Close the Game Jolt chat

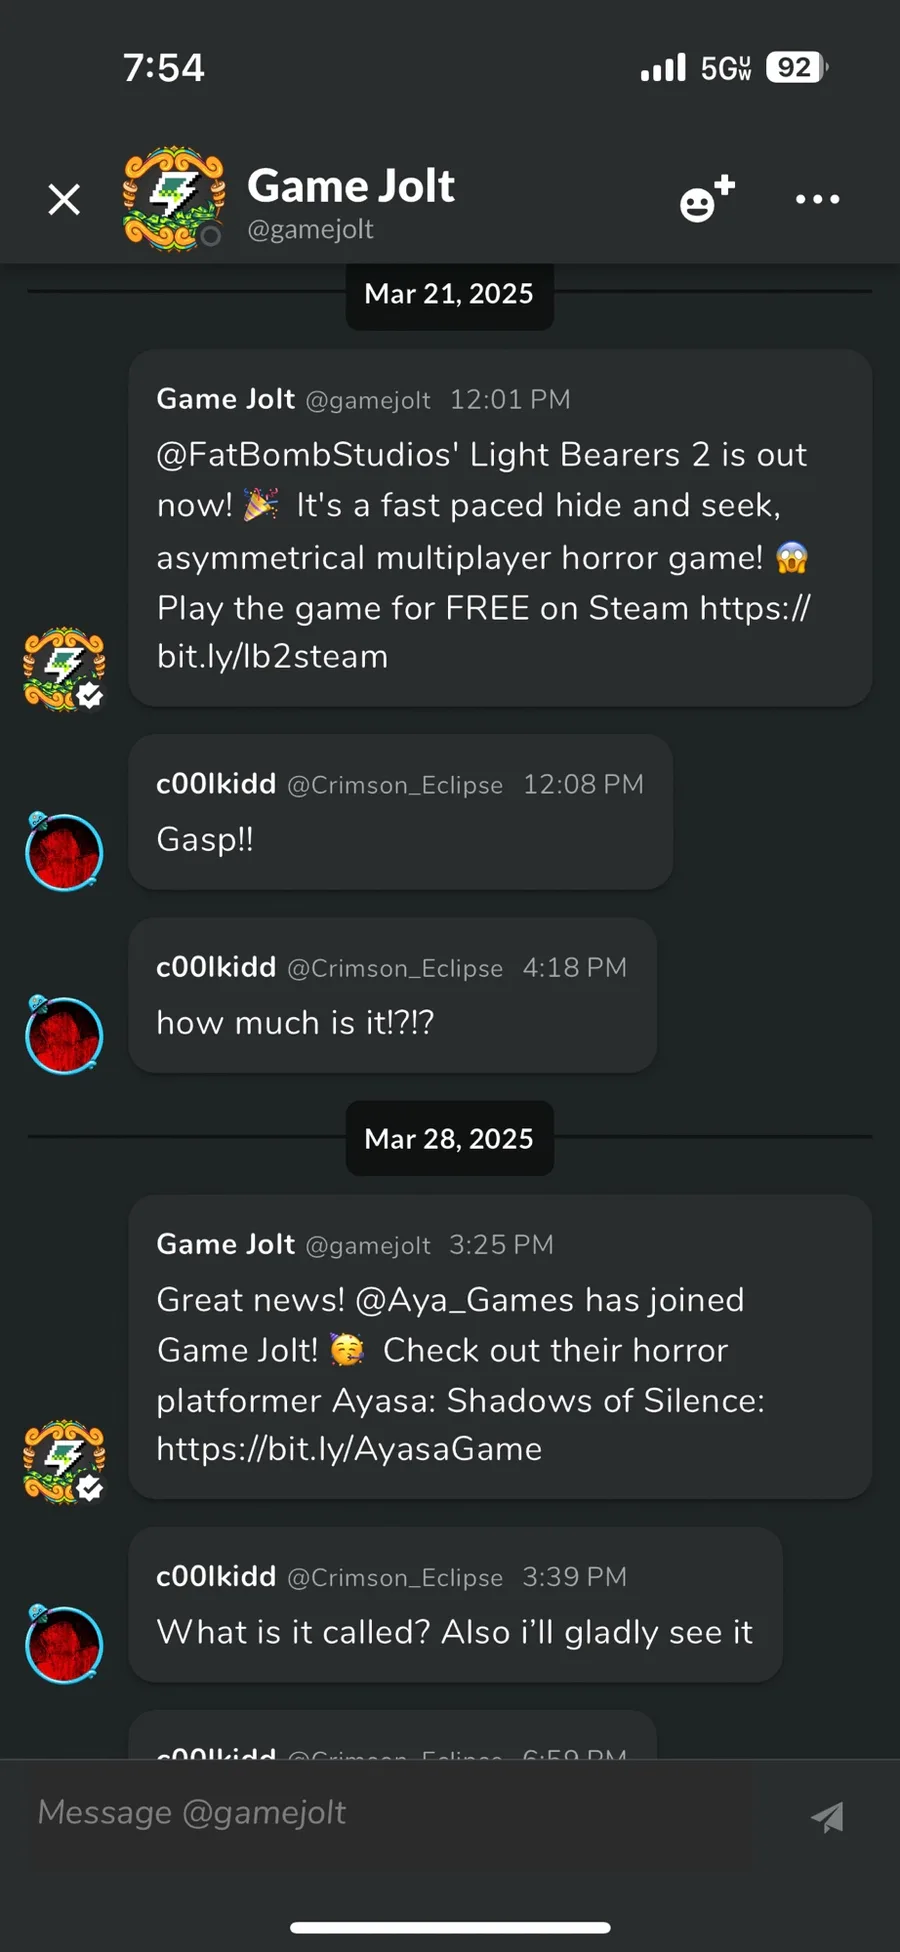click(64, 200)
